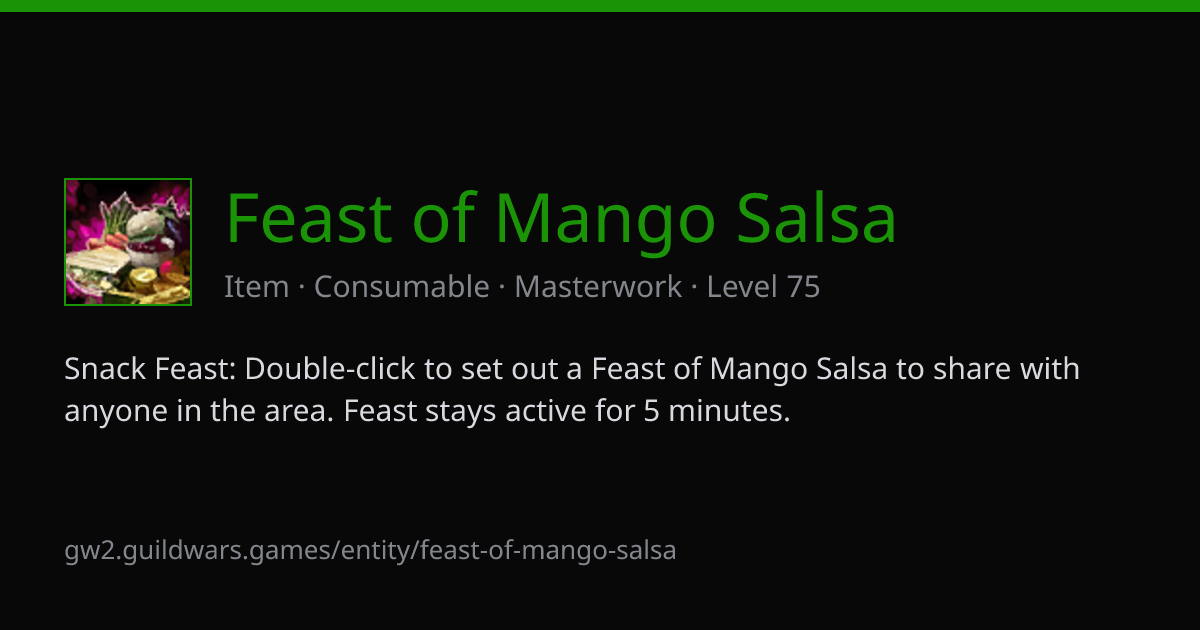Click the Feast of Mango Salsa item icon
1200x630 pixels.
pos(128,242)
